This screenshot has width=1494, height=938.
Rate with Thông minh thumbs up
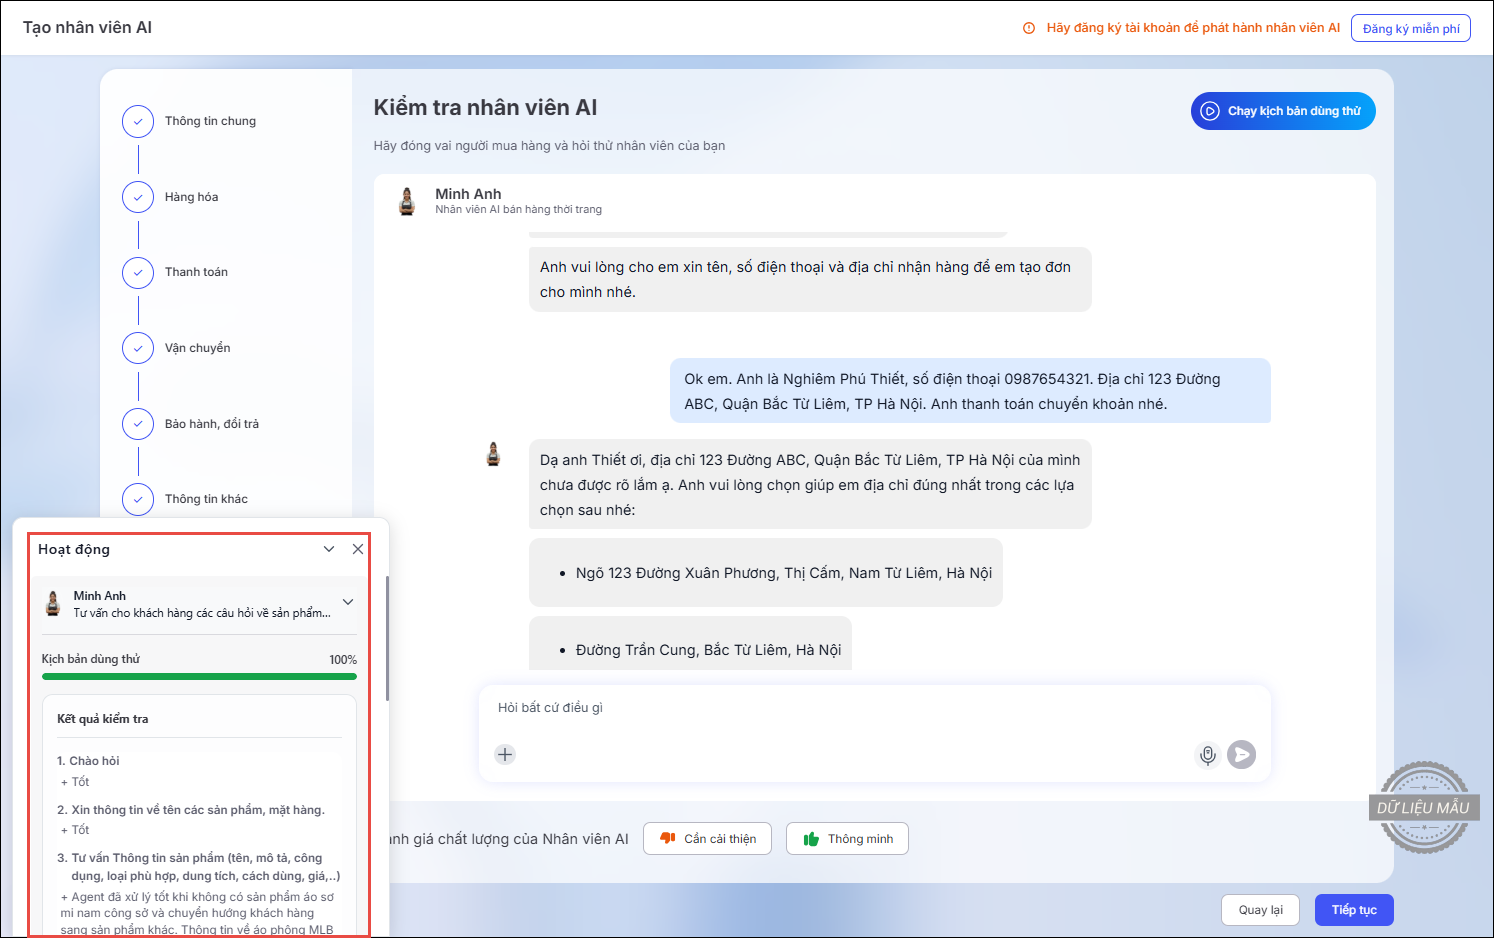coord(847,839)
